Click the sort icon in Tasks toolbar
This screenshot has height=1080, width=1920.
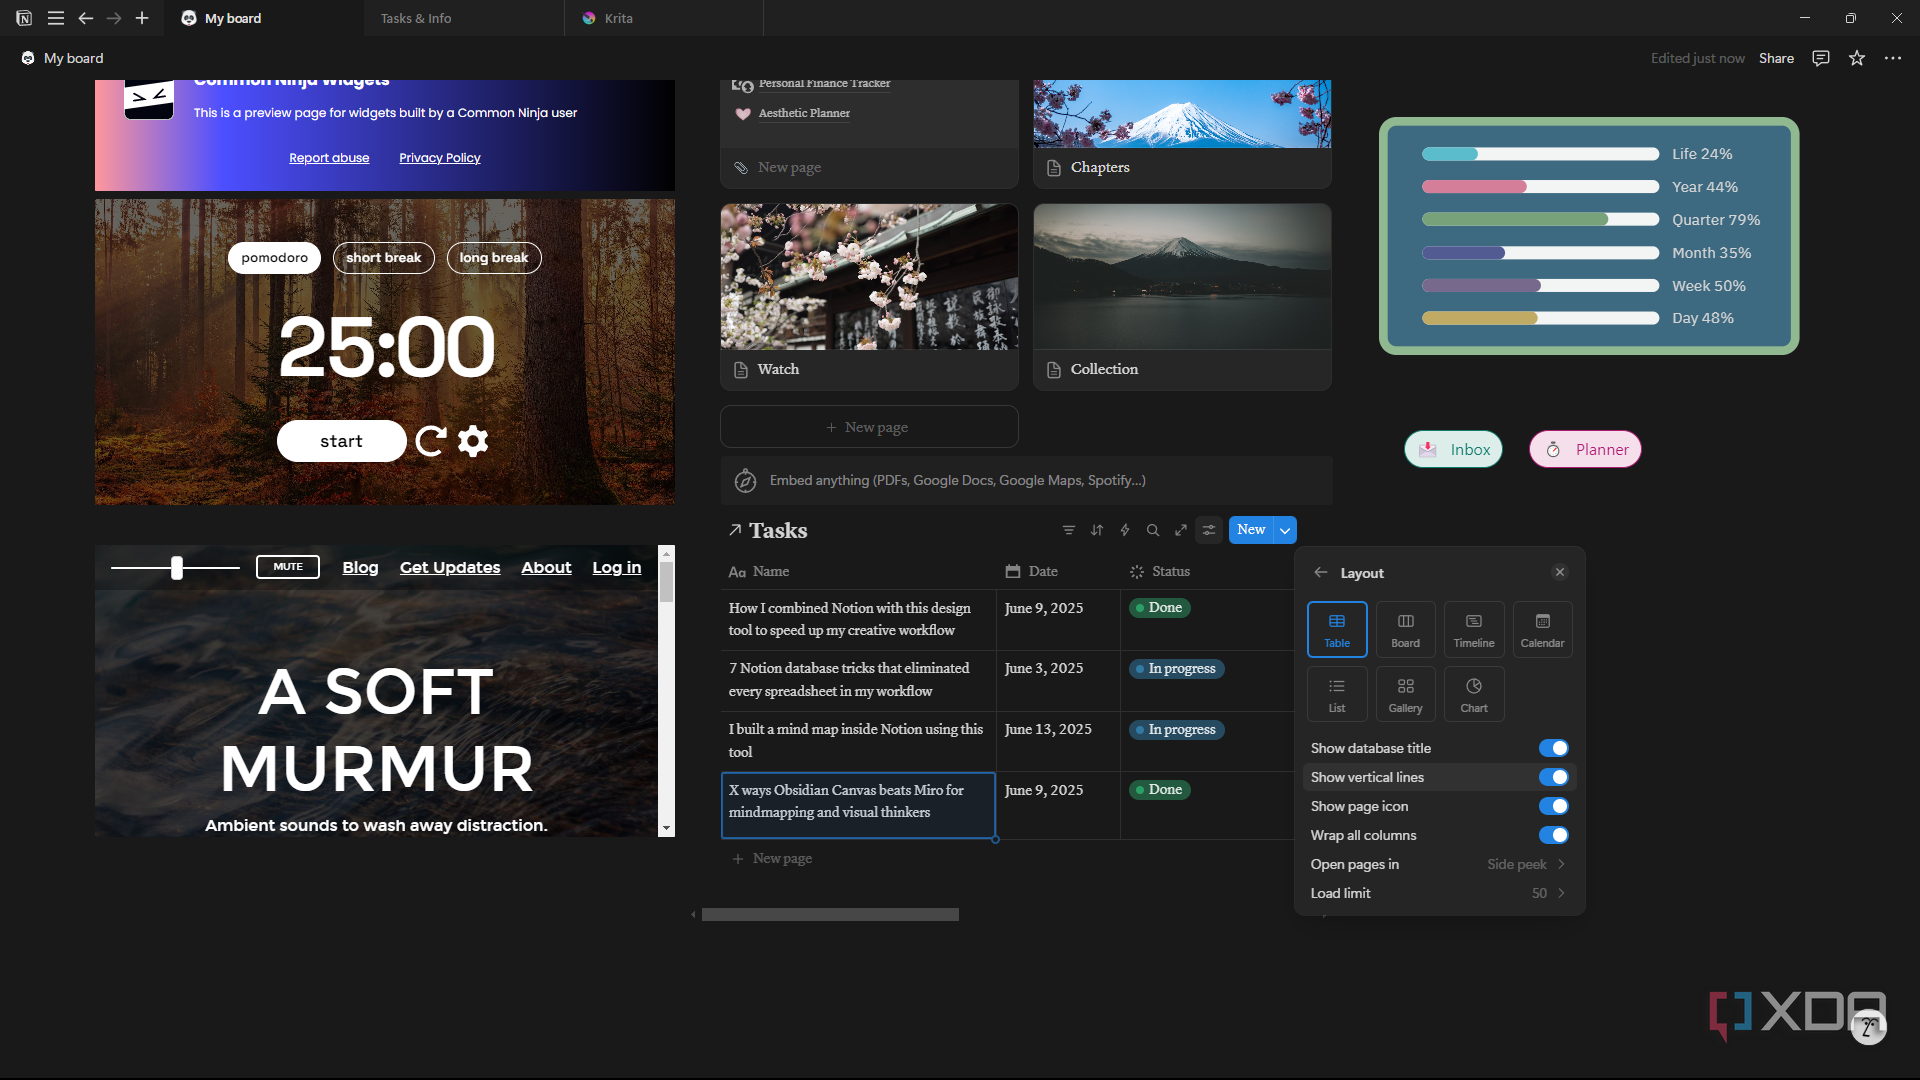[1097, 530]
